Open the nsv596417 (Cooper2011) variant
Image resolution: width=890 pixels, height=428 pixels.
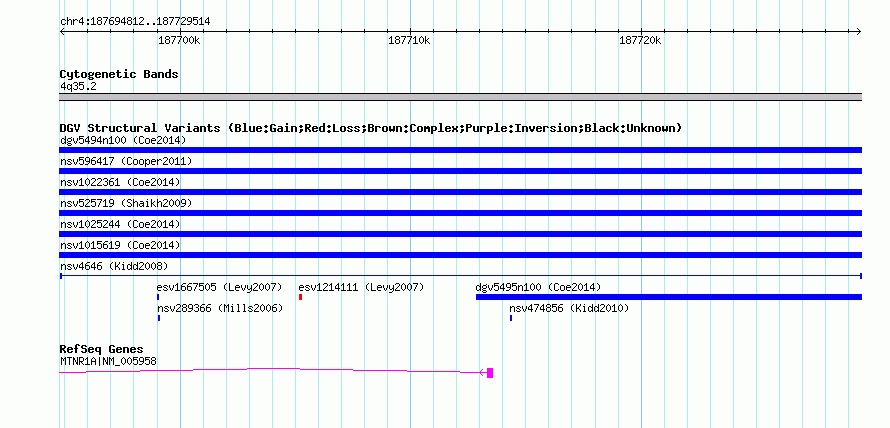[126, 161]
